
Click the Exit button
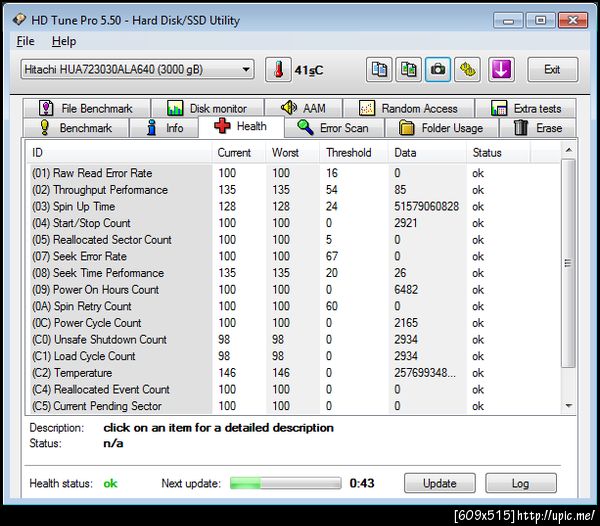coord(552,70)
